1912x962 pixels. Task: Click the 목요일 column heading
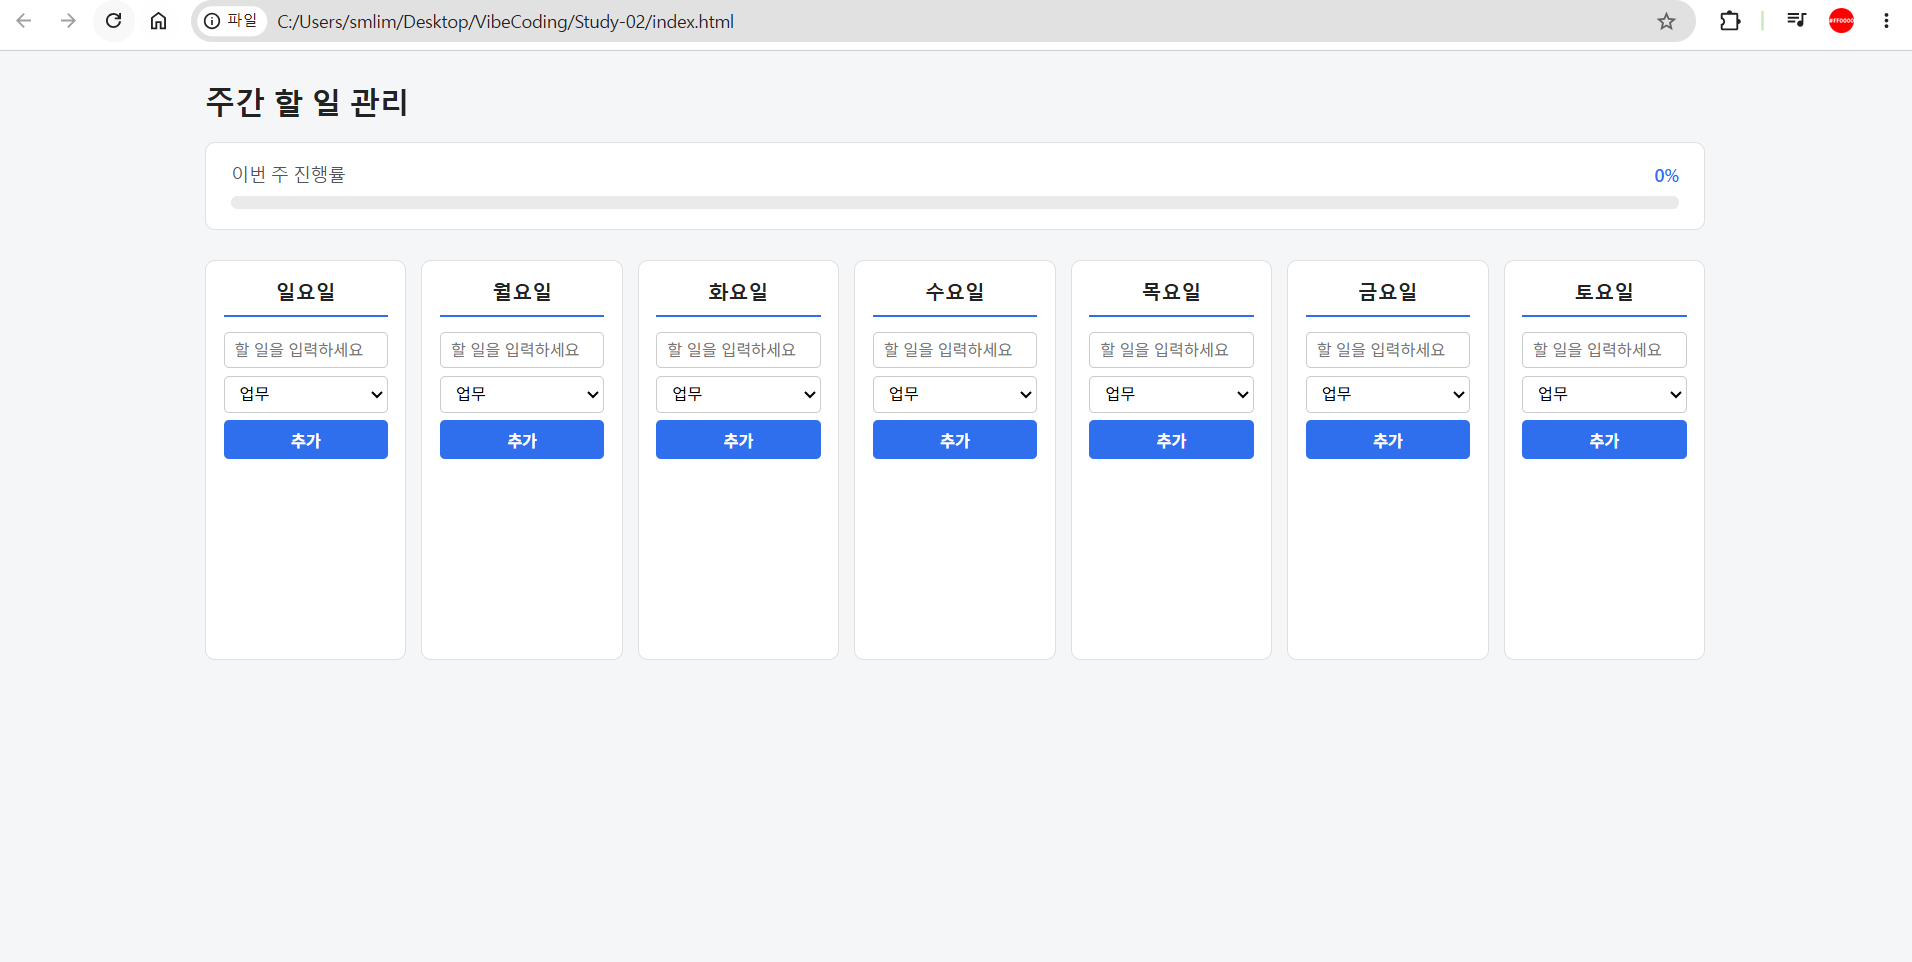click(1171, 292)
